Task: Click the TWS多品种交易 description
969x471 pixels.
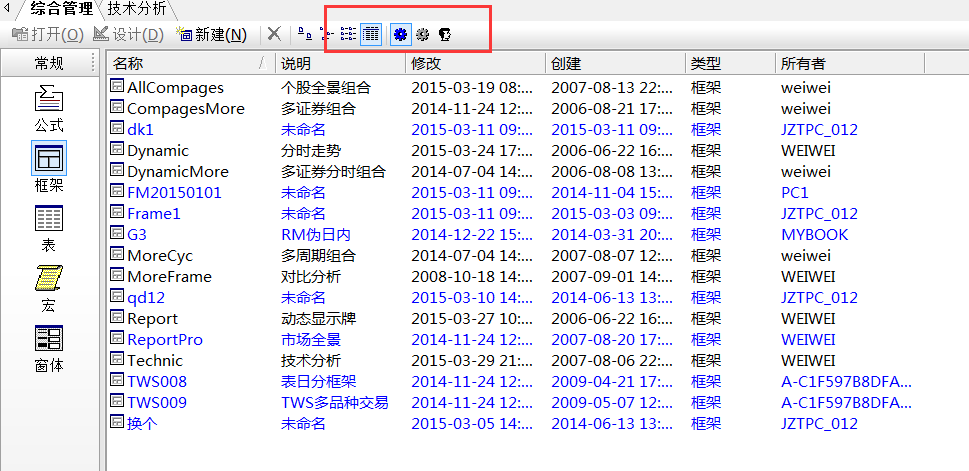Action: tap(334, 402)
